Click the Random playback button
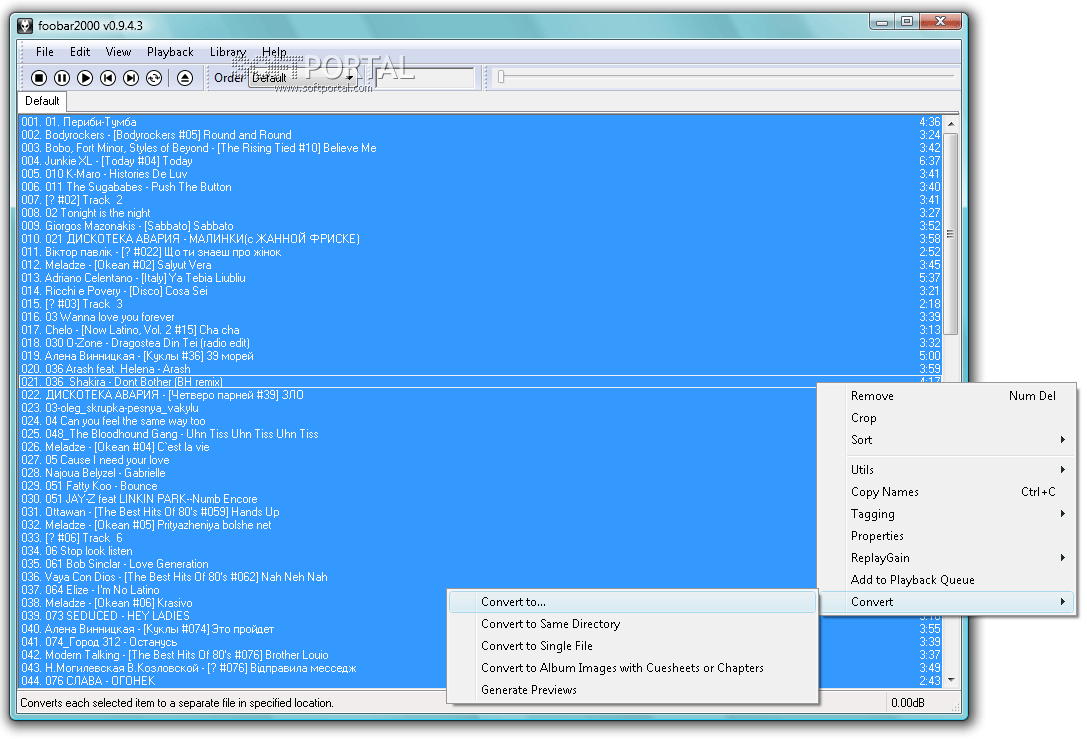This screenshot has height=739, width=1087. pyautogui.click(x=154, y=78)
